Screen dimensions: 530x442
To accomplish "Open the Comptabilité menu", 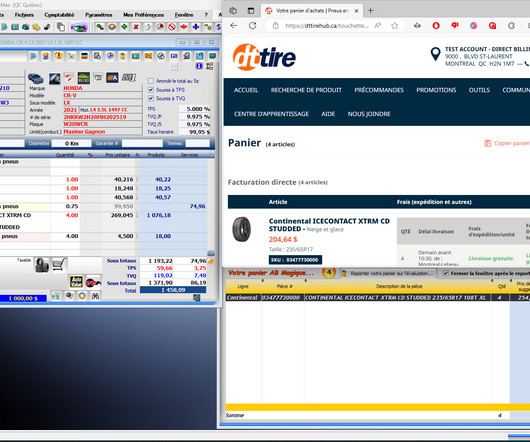I will (59, 15).
